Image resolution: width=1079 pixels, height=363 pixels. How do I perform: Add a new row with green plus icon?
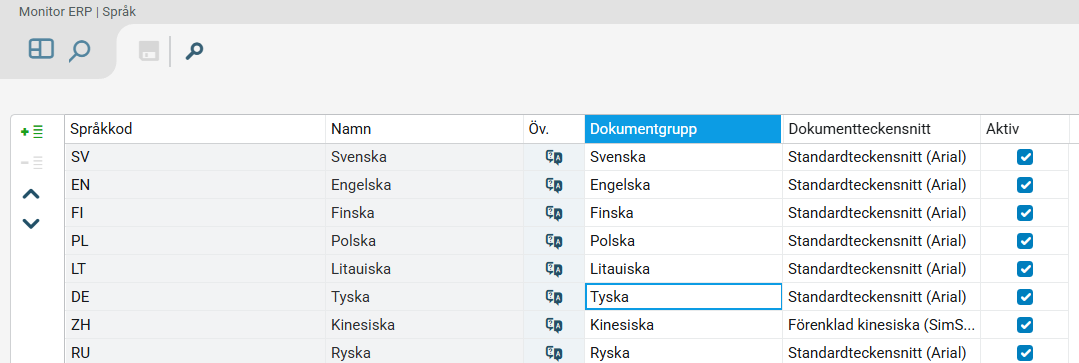click(32, 131)
